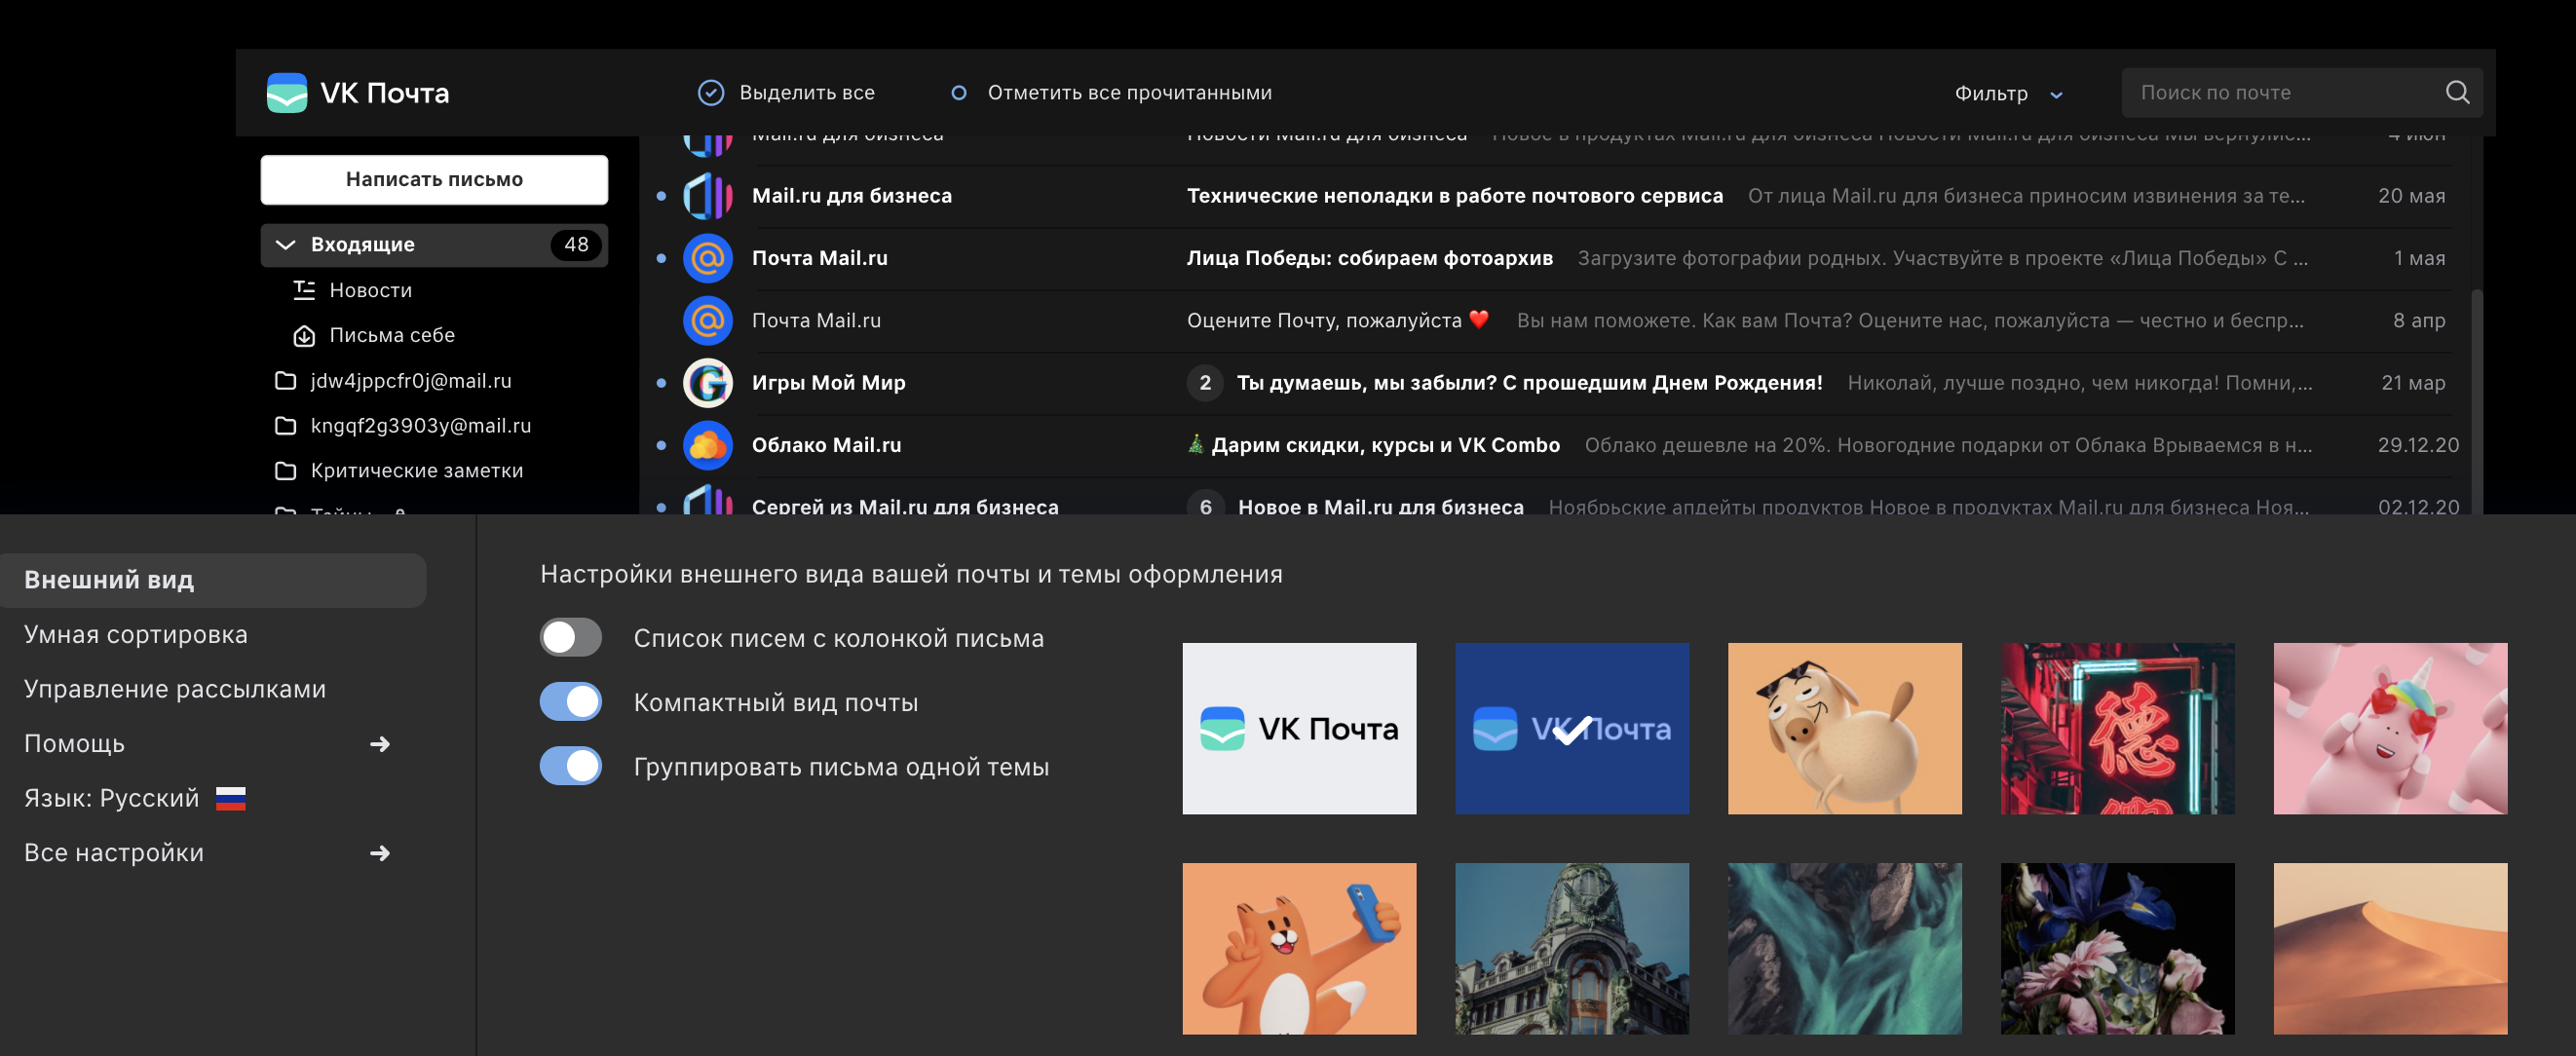The width and height of the screenshot is (2576, 1056).
Task: Click the date 29.12.20
Action: pos(2418,445)
